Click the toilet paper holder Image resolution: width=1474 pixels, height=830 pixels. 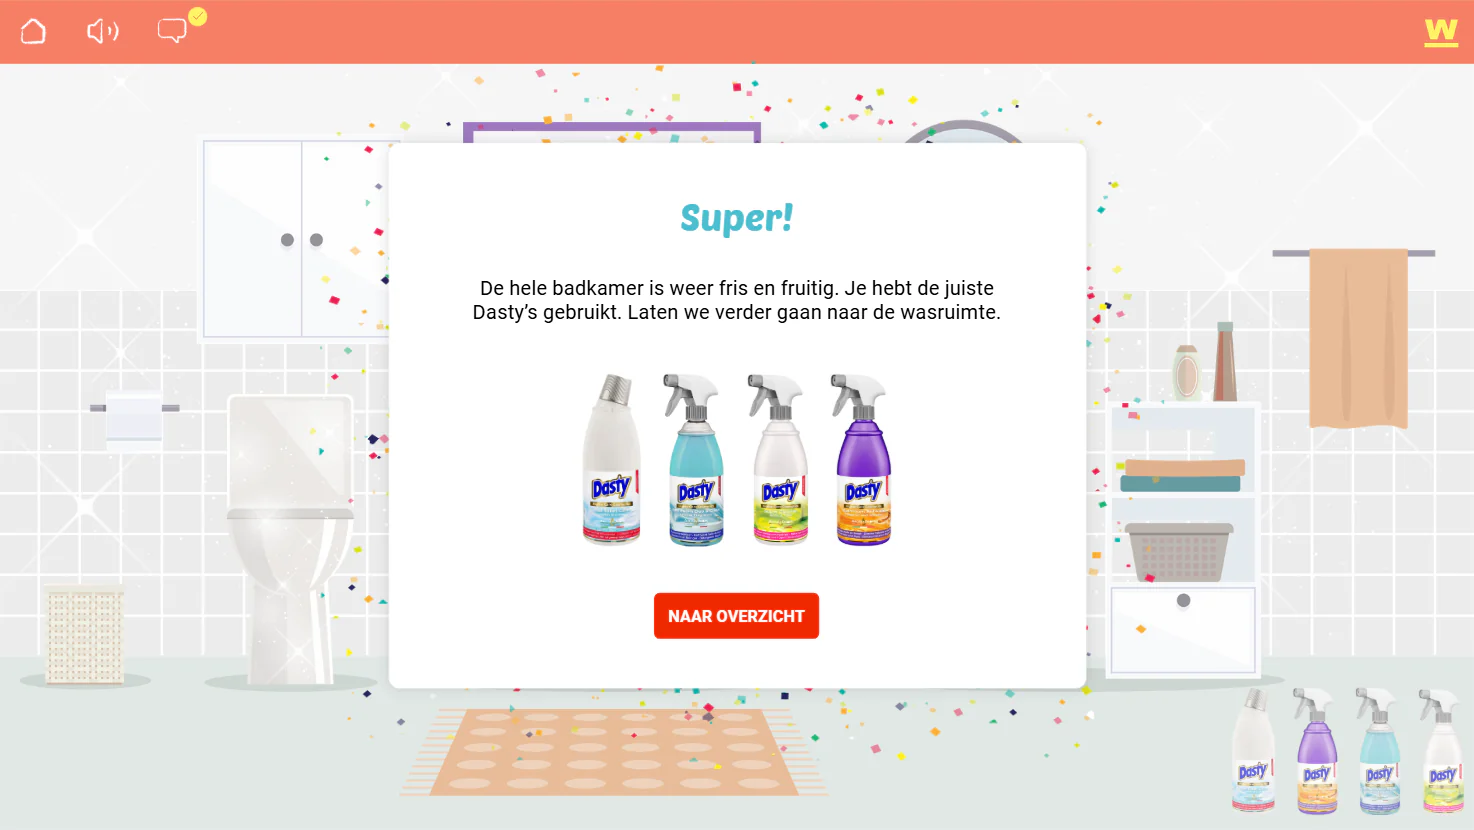coord(134,415)
